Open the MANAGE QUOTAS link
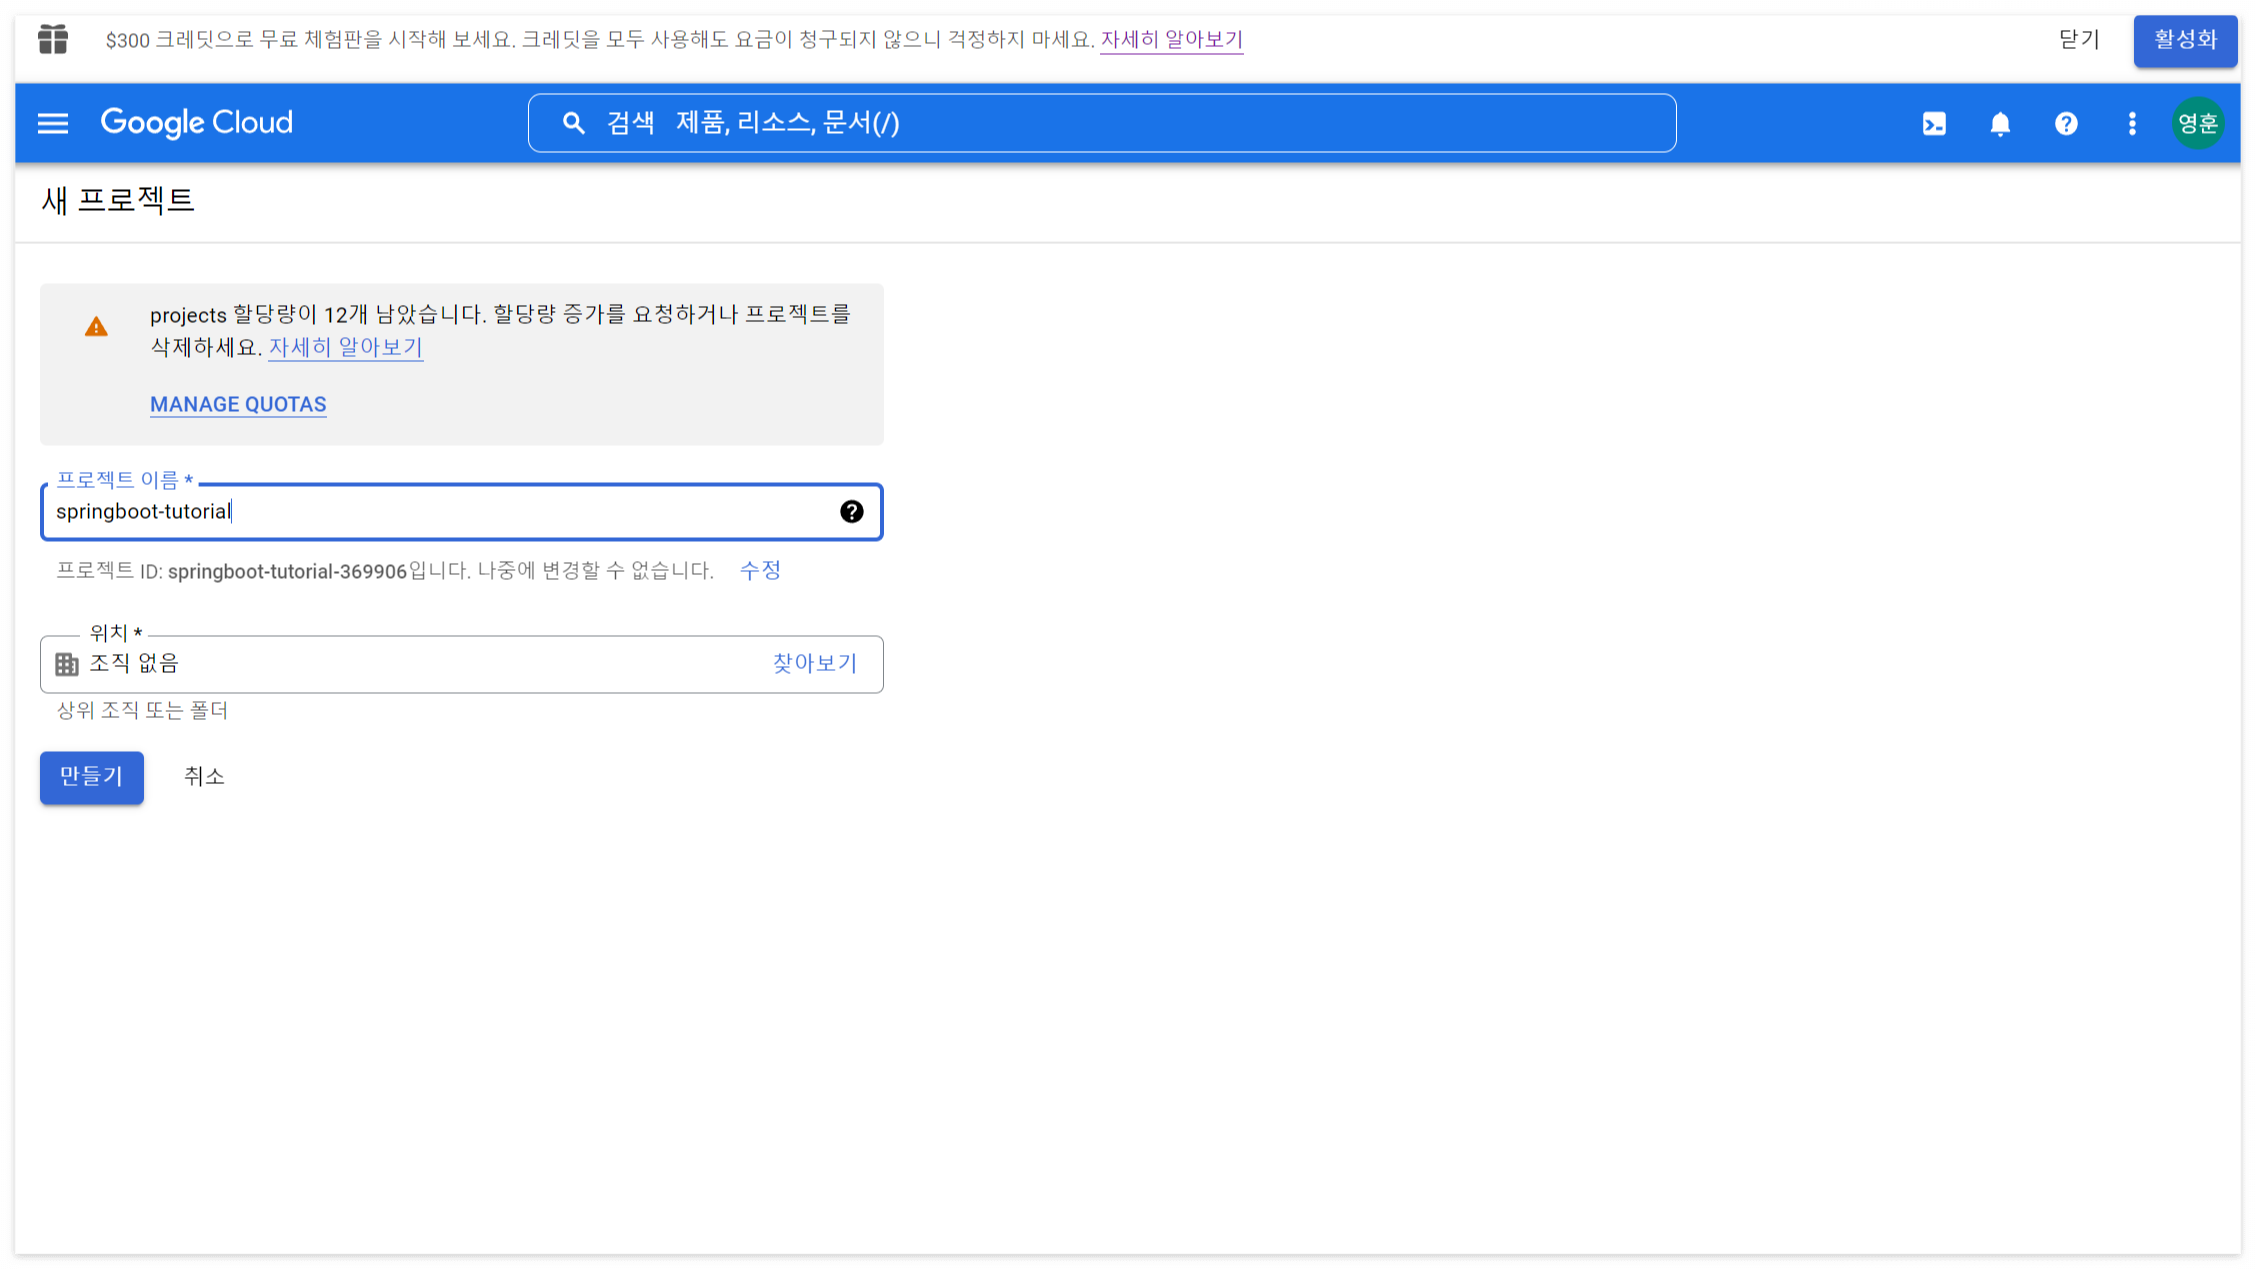The image size is (2256, 1269). pos(238,405)
